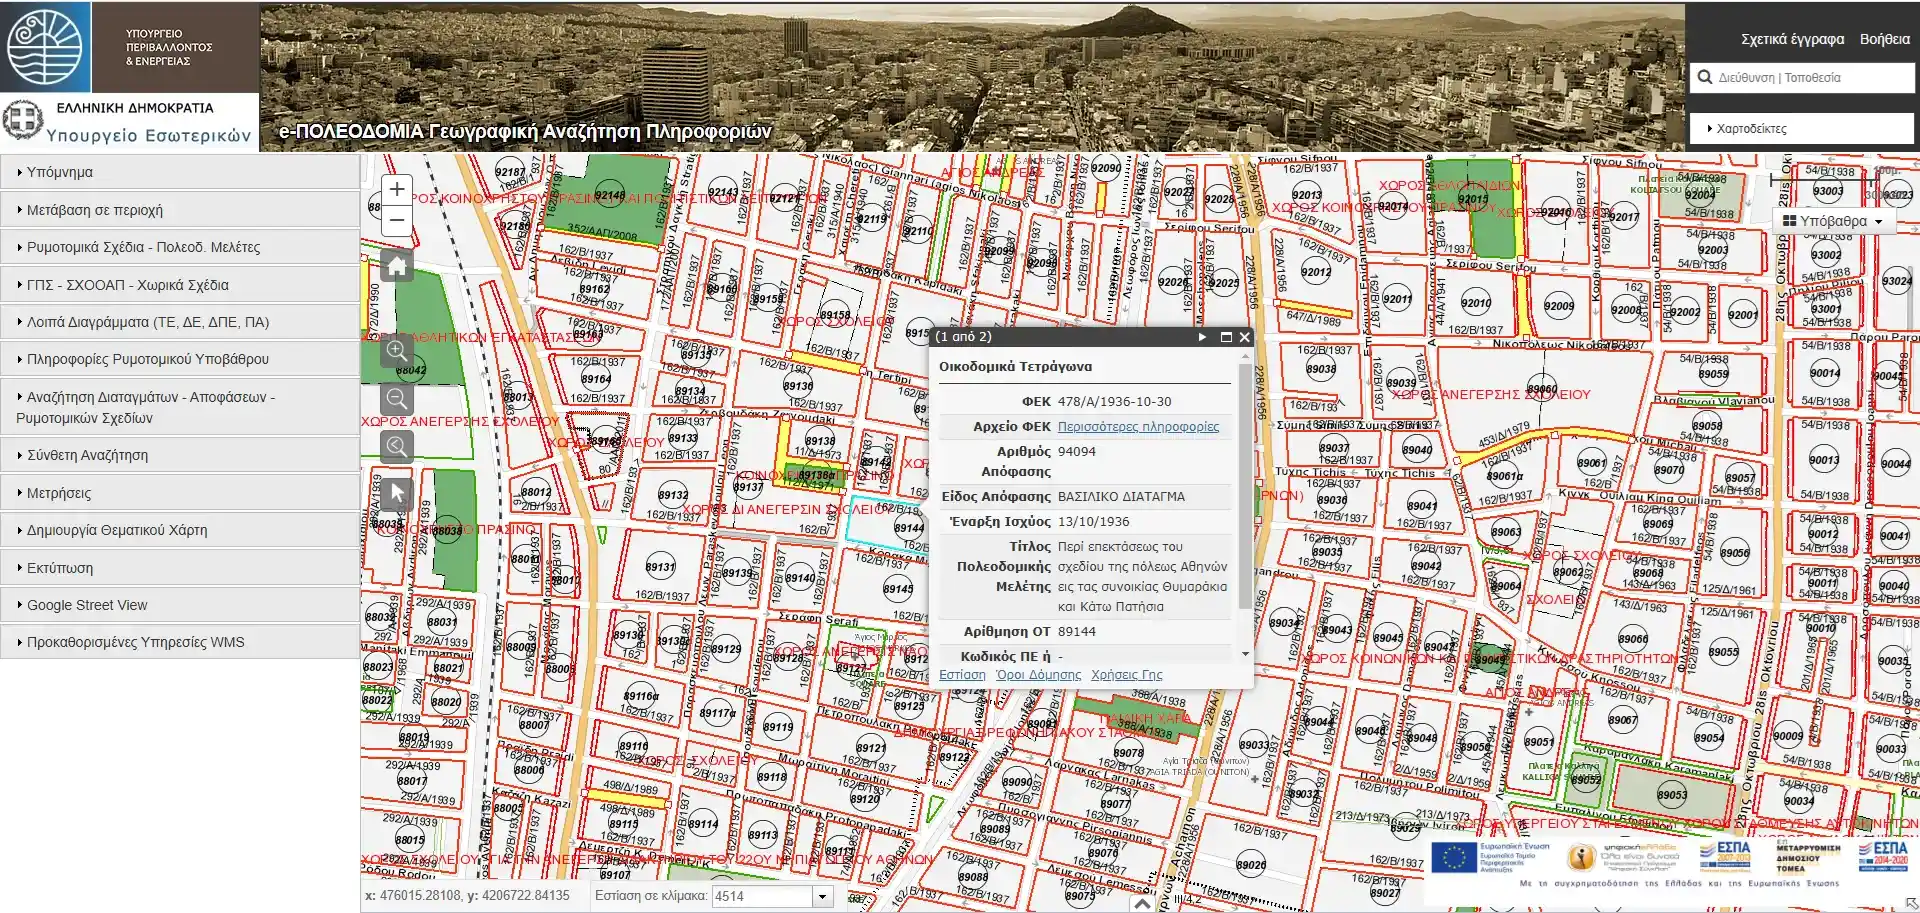Click the block label 92148 on map
This screenshot has width=1920, height=913.
tap(610, 196)
